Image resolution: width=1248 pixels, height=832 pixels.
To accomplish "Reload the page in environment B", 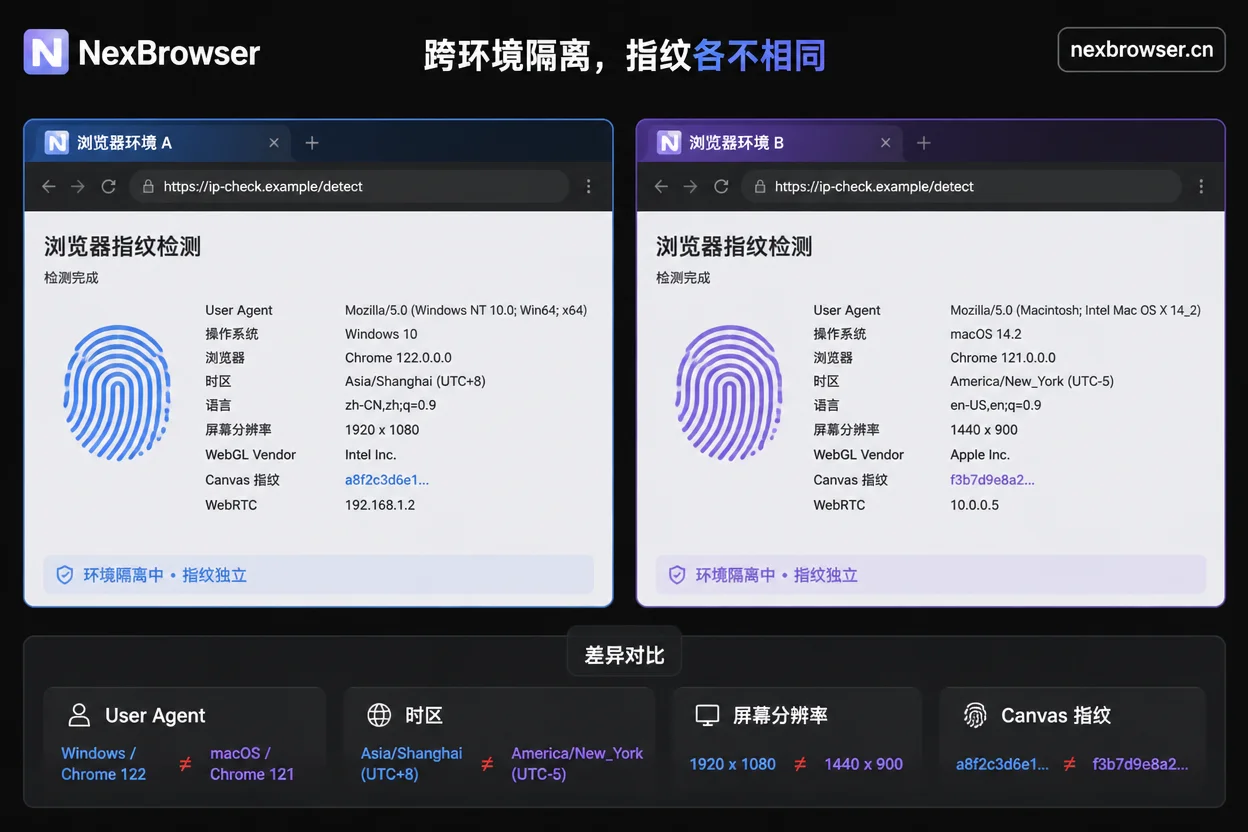I will coord(721,186).
